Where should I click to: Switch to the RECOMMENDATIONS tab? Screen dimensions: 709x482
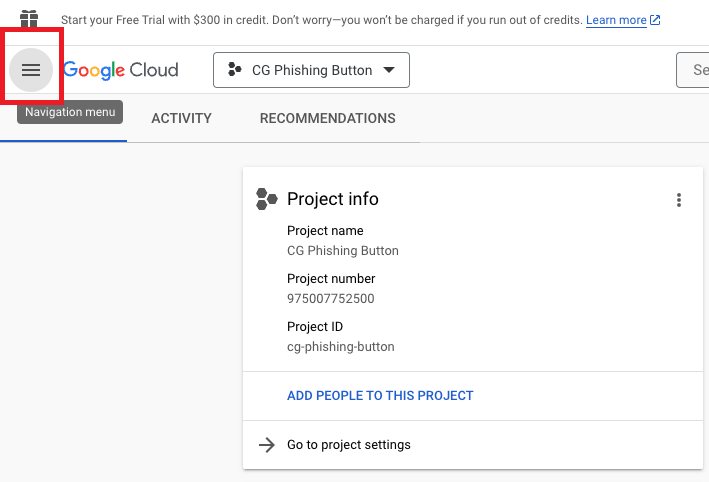click(327, 118)
